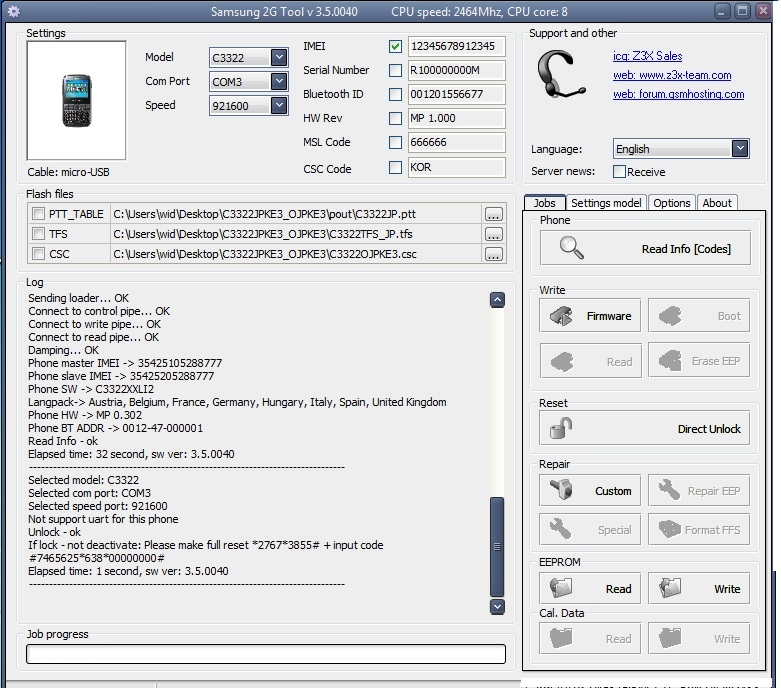Click the grayed Write-section Read icon
This screenshot has width=781, height=688.
[561, 361]
